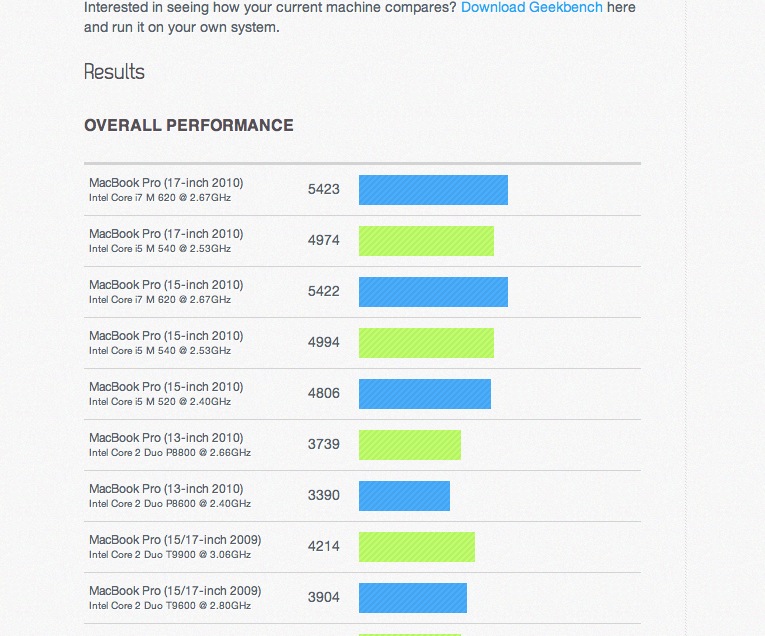Image resolution: width=765 pixels, height=636 pixels.
Task: Select MacBook Pro 17-inch Core i5 M 540 row
Action: pyautogui.click(x=362, y=241)
